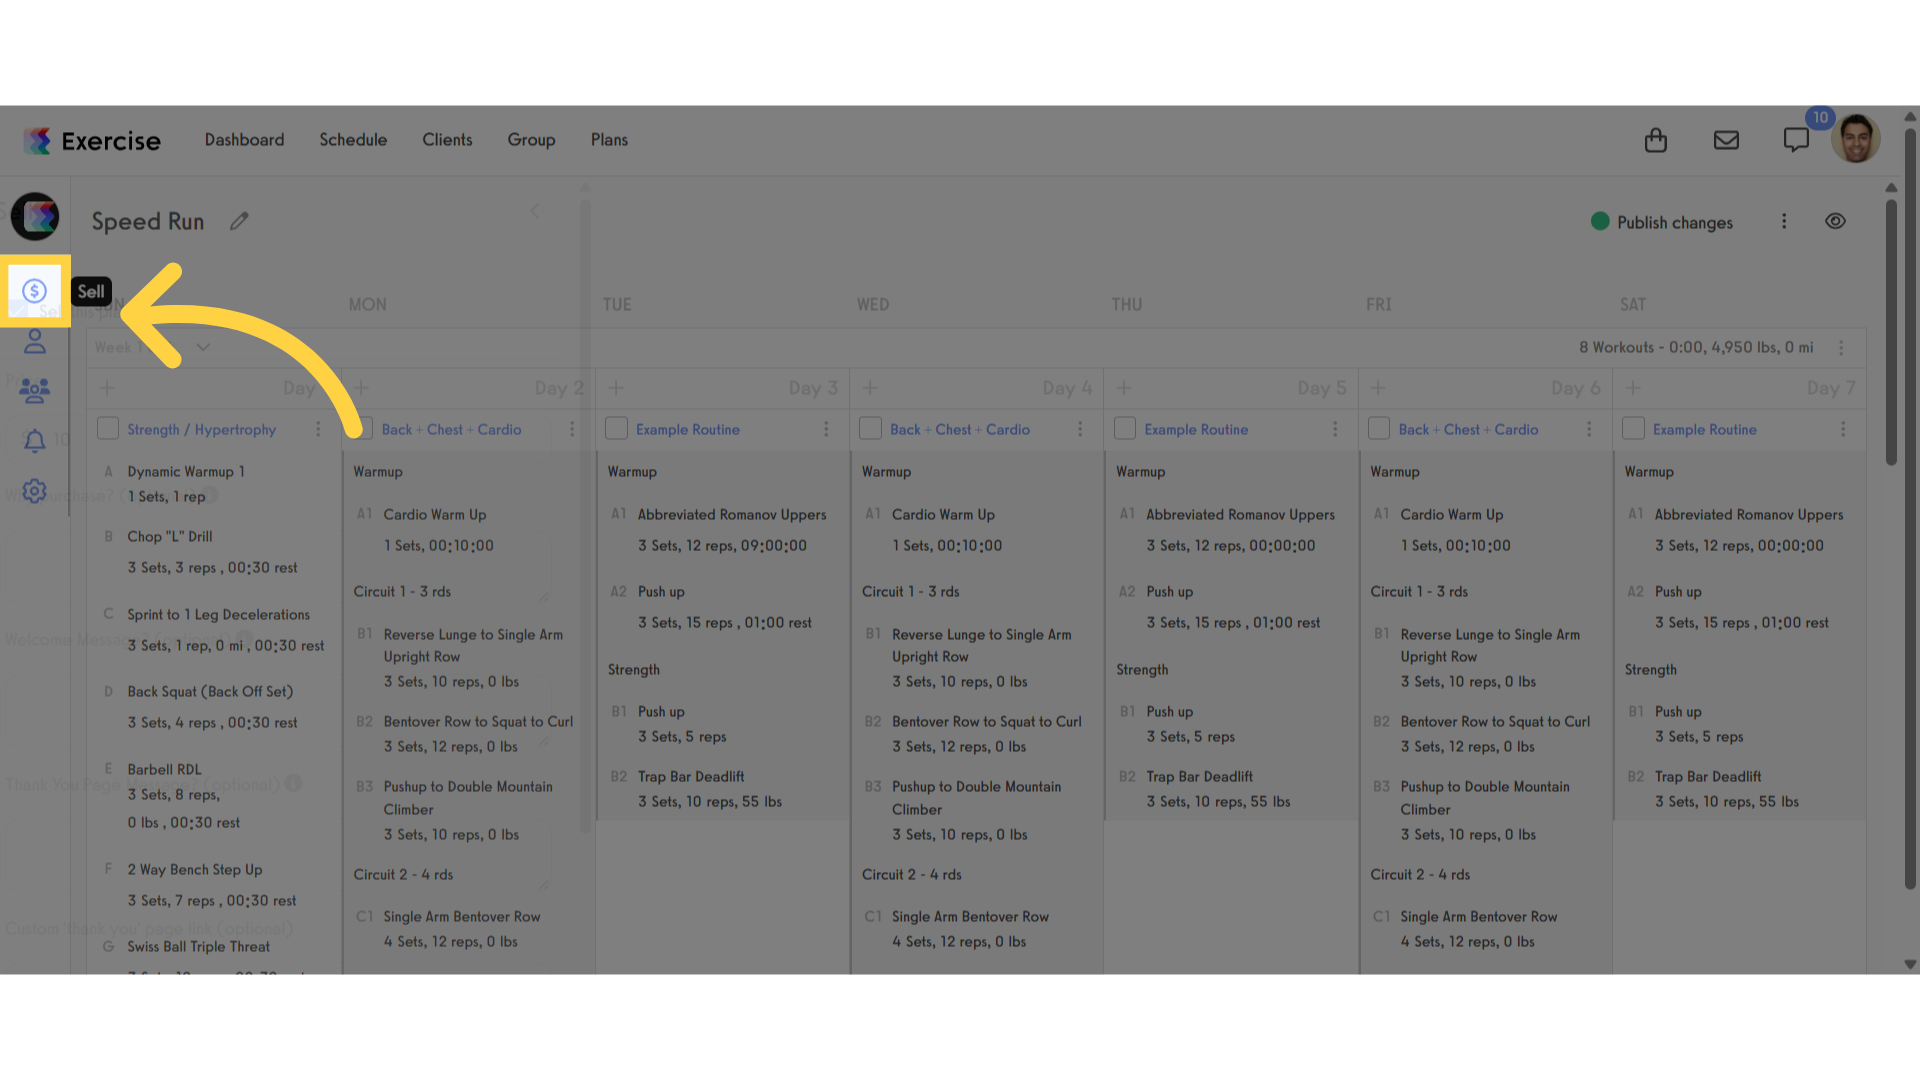Open the settings gear in sidebar
This screenshot has width=1920, height=1080.
coord(35,491)
